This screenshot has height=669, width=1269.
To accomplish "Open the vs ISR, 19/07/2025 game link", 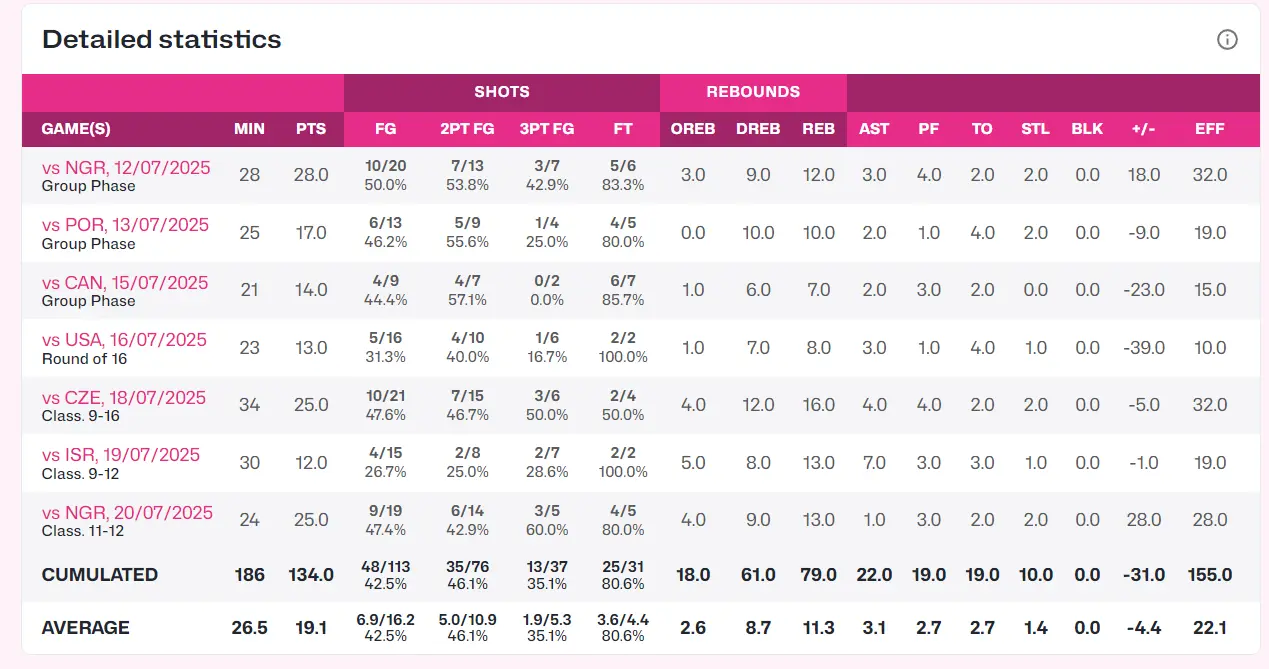I will coord(121,455).
